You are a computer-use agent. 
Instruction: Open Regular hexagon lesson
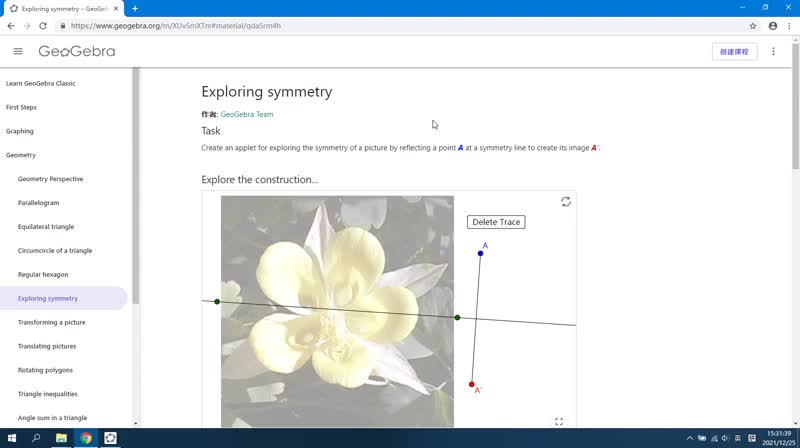pos(43,275)
